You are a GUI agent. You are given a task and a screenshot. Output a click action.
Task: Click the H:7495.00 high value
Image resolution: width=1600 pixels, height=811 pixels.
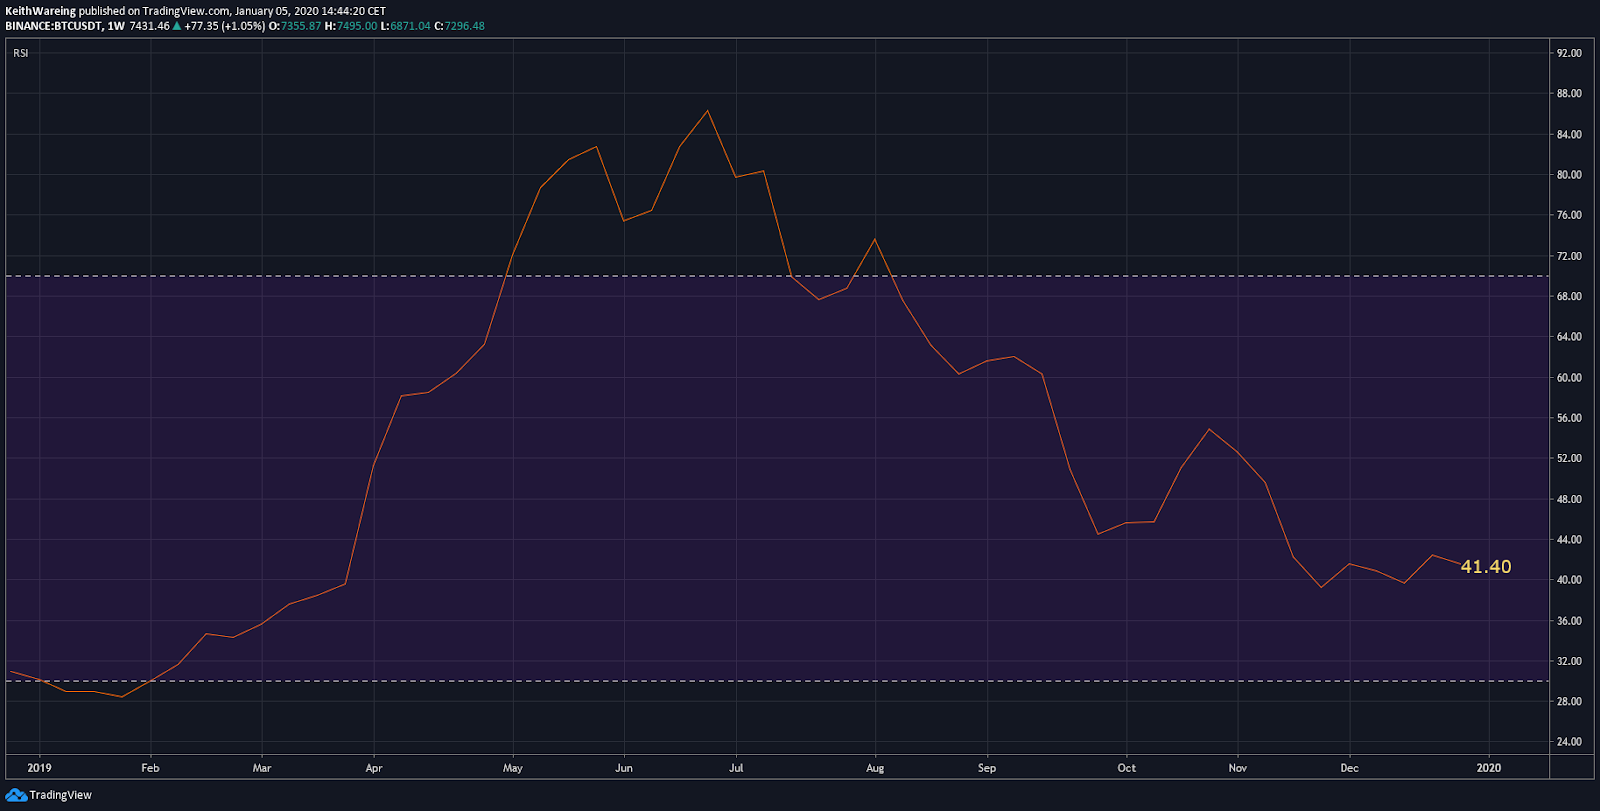pos(351,26)
